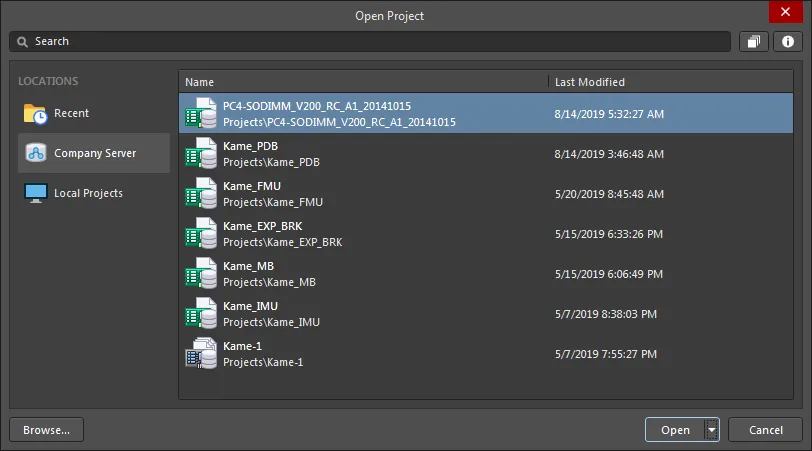Click the PC4-SODIMM_V200_RC_A1_20141015 project icon
This screenshot has height=451, width=812.
201,113
